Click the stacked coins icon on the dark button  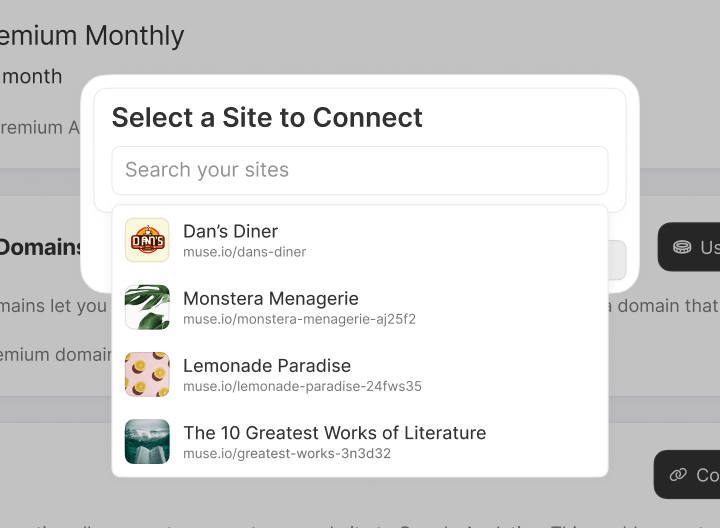682,247
